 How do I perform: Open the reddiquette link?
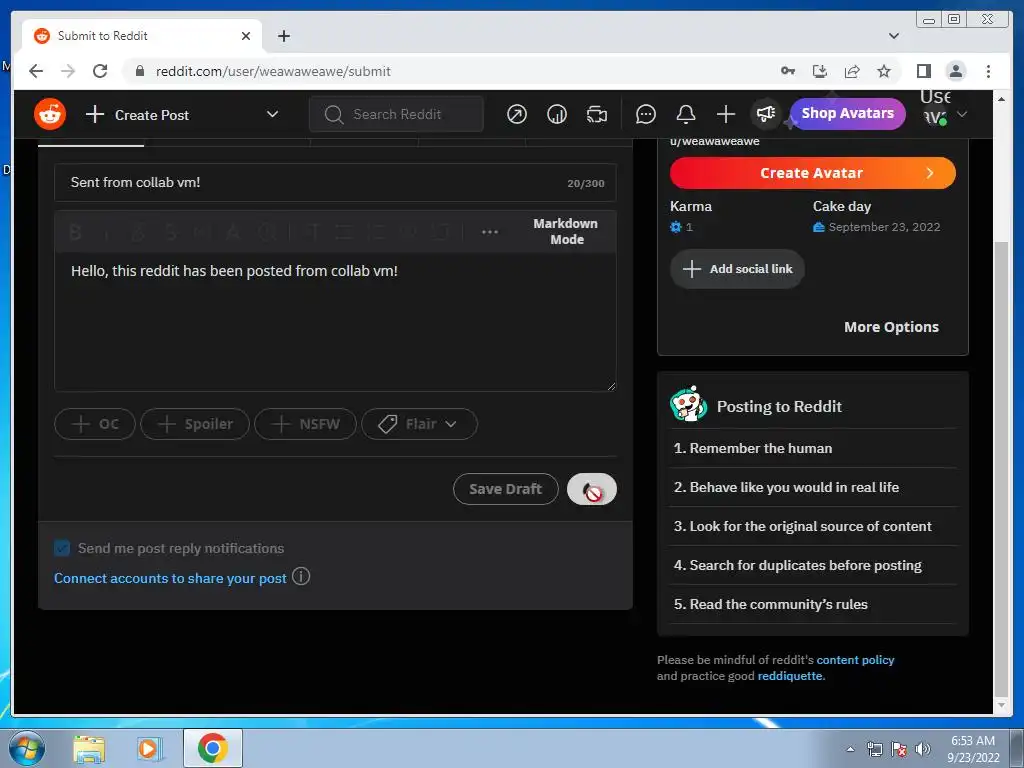point(790,676)
